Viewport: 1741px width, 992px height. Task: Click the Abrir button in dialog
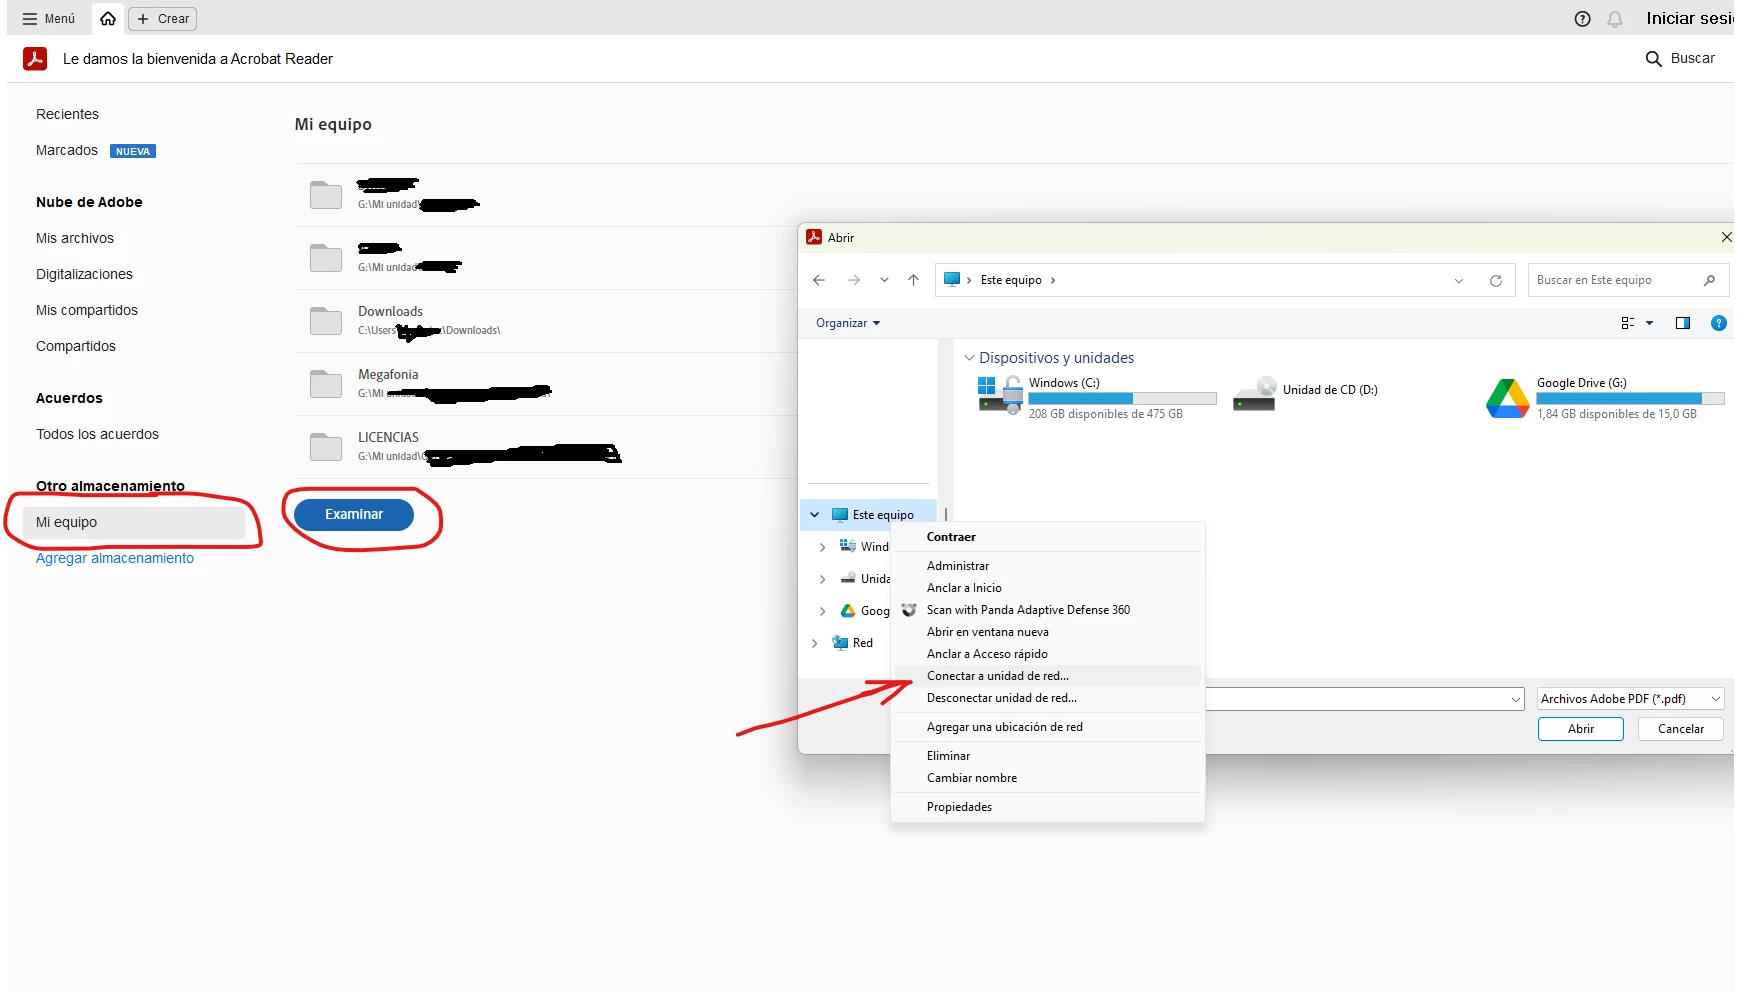pos(1581,729)
